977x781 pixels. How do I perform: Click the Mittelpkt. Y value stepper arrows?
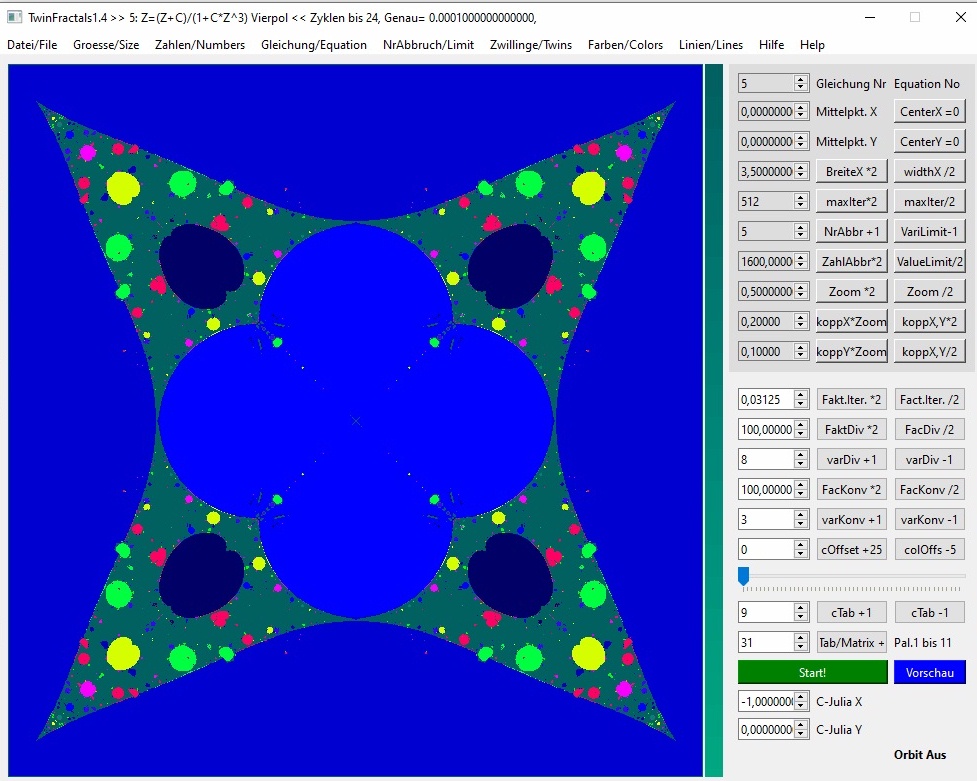pyautogui.click(x=801, y=141)
